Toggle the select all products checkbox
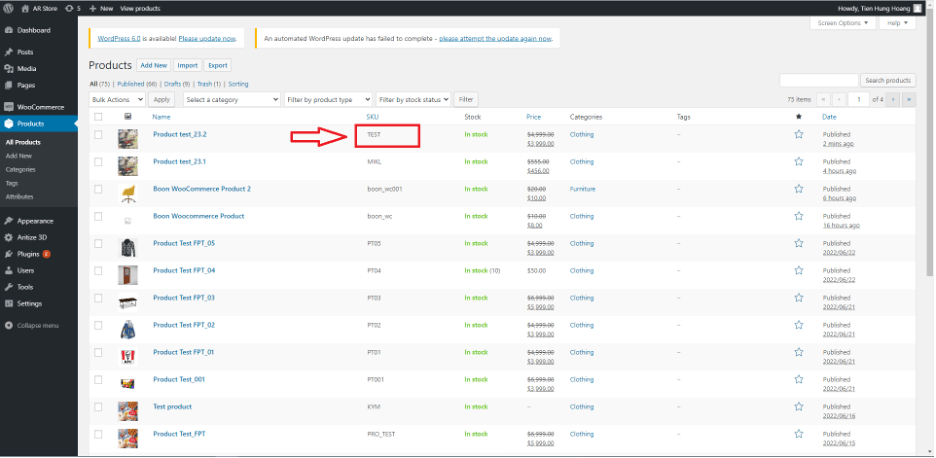The height and width of the screenshot is (458, 936). click(98, 117)
